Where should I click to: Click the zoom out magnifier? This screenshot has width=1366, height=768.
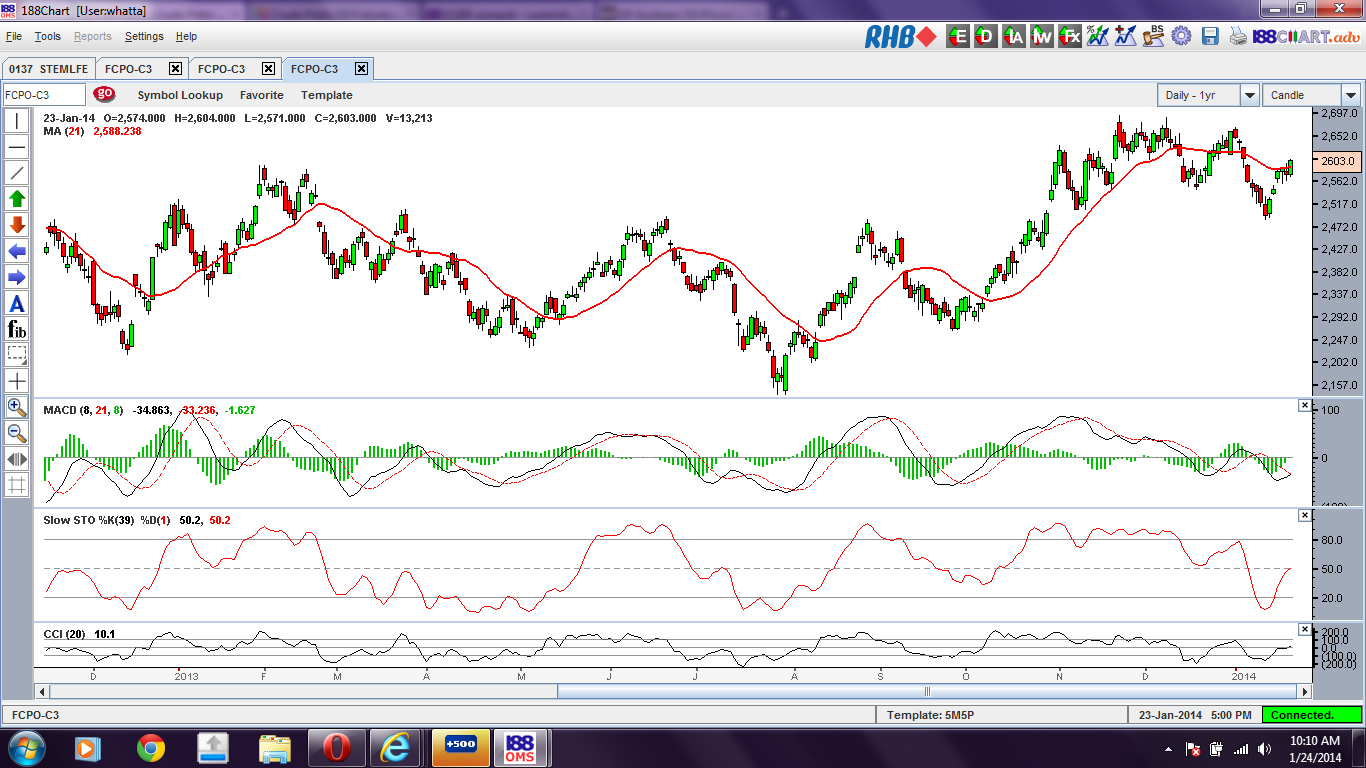pos(17,433)
